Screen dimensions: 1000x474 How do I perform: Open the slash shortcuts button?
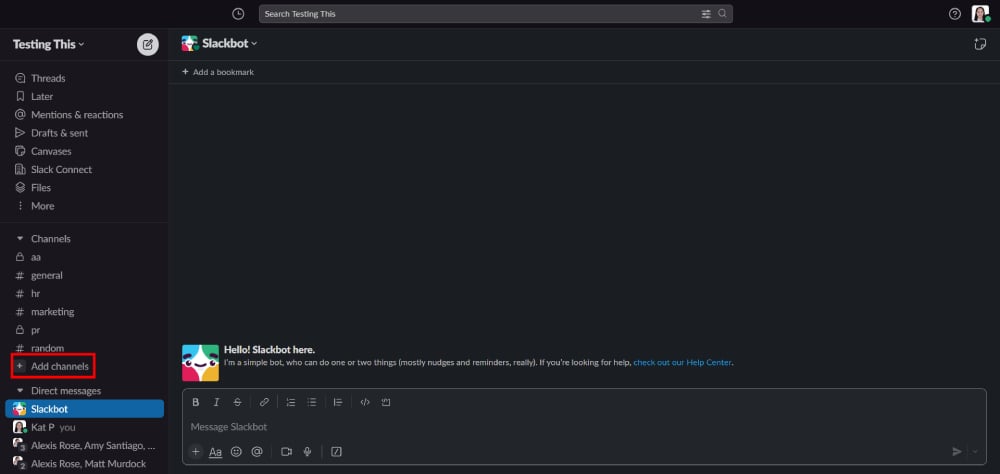[337, 452]
